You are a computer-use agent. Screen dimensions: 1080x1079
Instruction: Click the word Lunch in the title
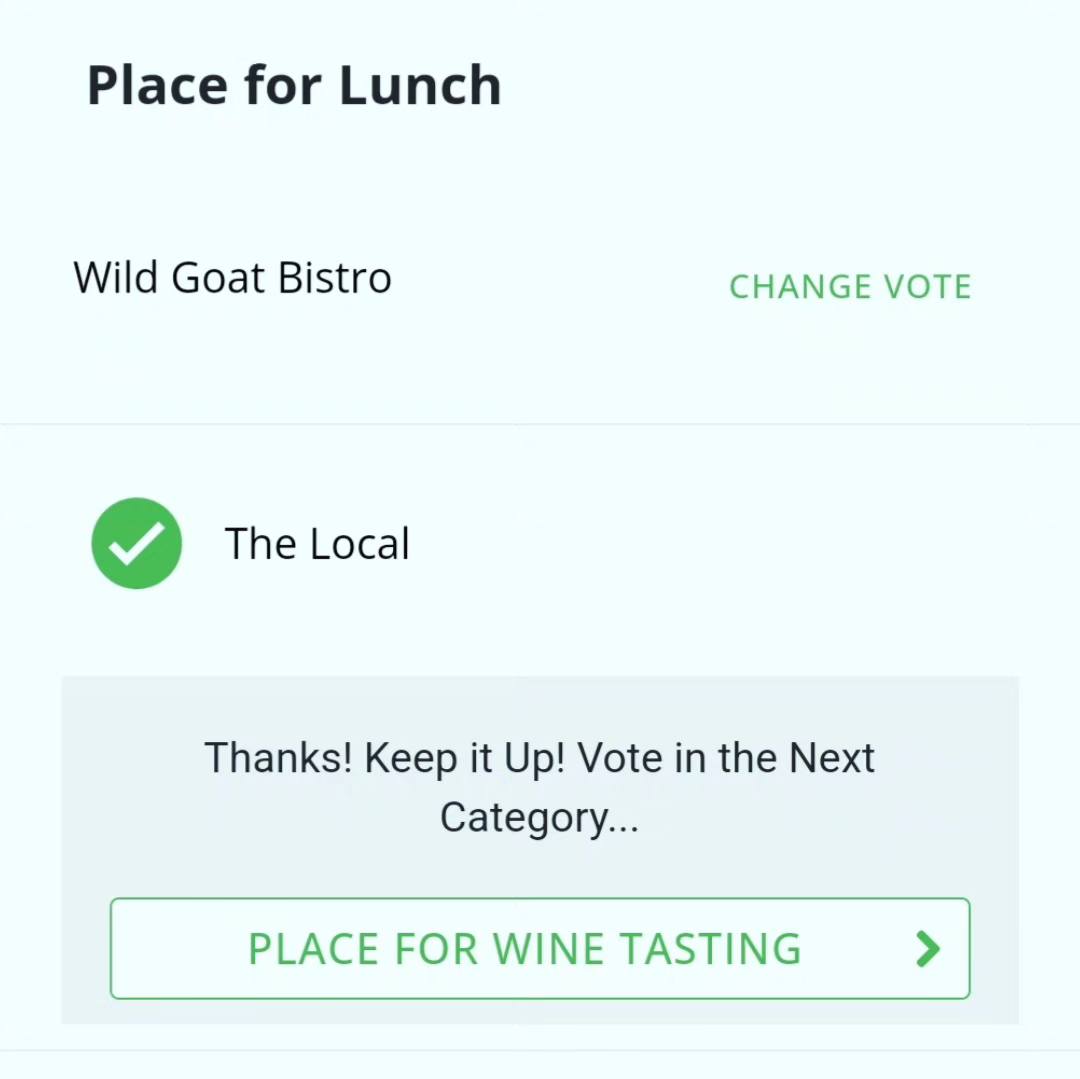coord(420,85)
